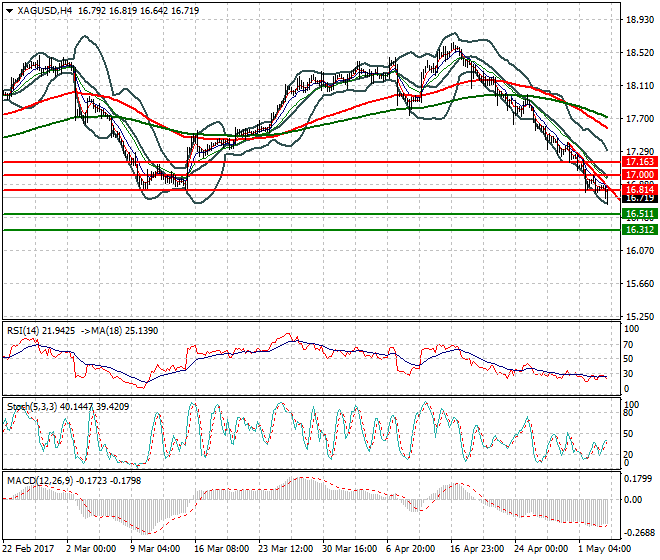Click the black 16.719 current price tag
The width and height of the screenshot is (660, 560).
click(639, 199)
